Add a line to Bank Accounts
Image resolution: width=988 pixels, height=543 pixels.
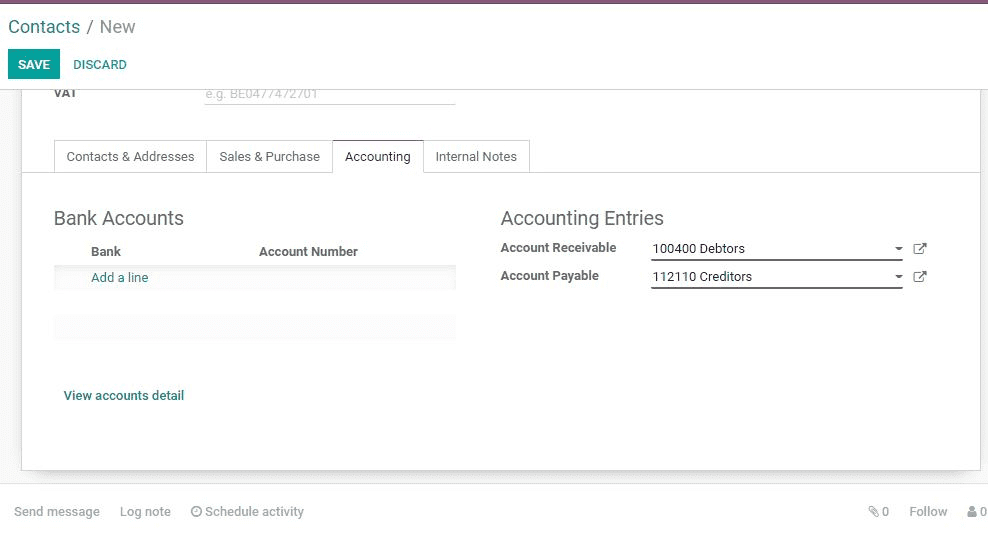[120, 277]
